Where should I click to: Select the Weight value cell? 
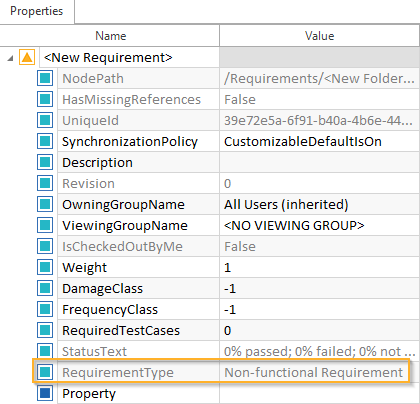pyautogui.click(x=319, y=267)
